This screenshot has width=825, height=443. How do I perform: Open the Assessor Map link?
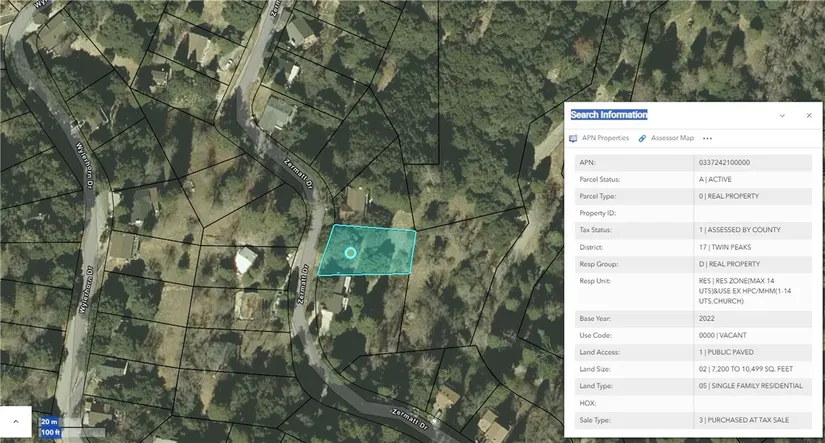(x=671, y=138)
